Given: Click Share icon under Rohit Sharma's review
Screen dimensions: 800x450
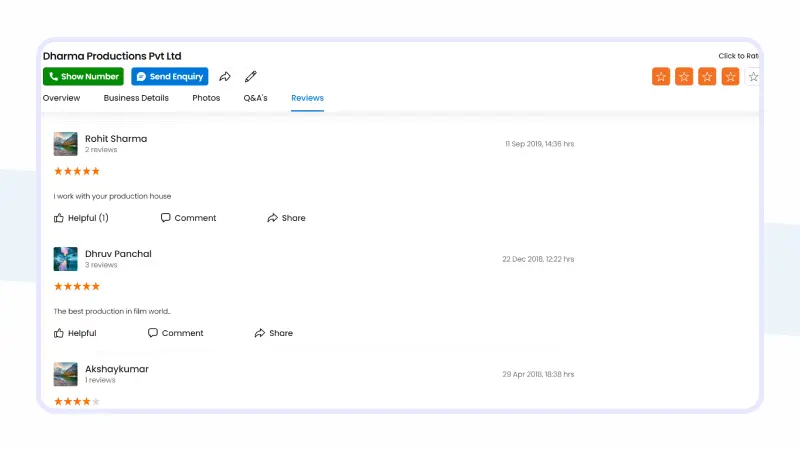Looking at the screenshot, I should point(272,218).
